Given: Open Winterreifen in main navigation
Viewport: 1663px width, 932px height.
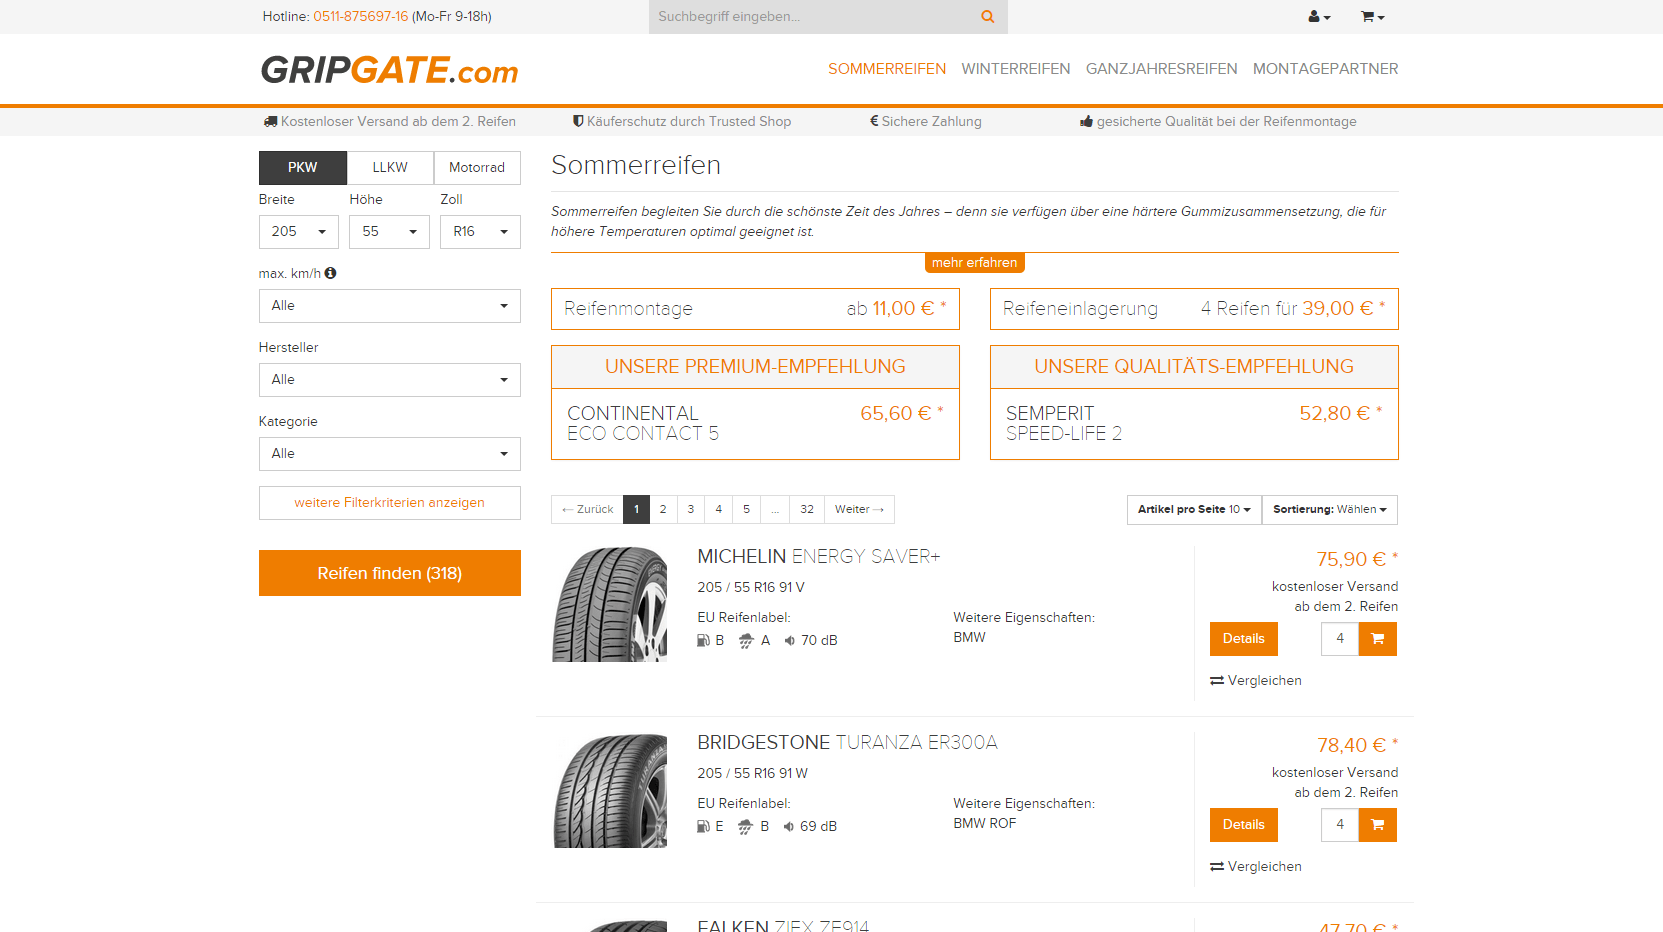Looking at the screenshot, I should coord(1016,69).
